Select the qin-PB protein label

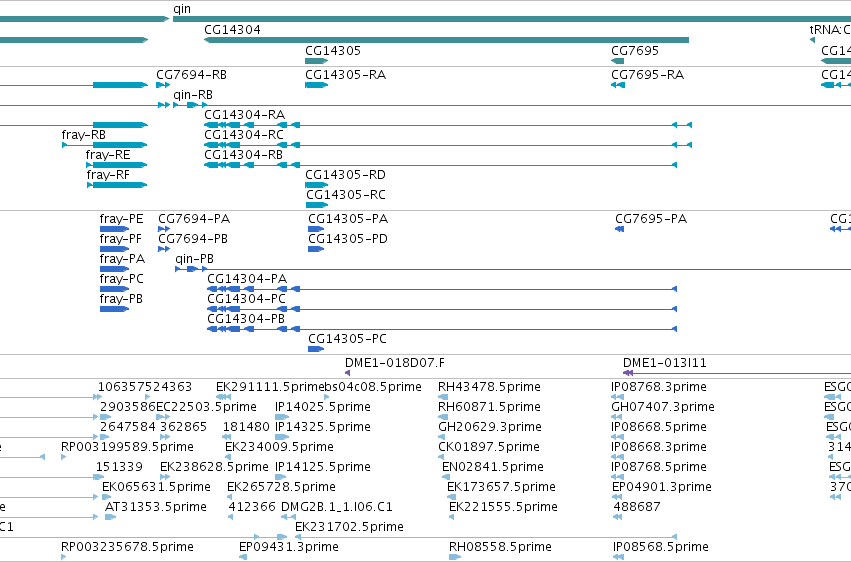point(194,259)
